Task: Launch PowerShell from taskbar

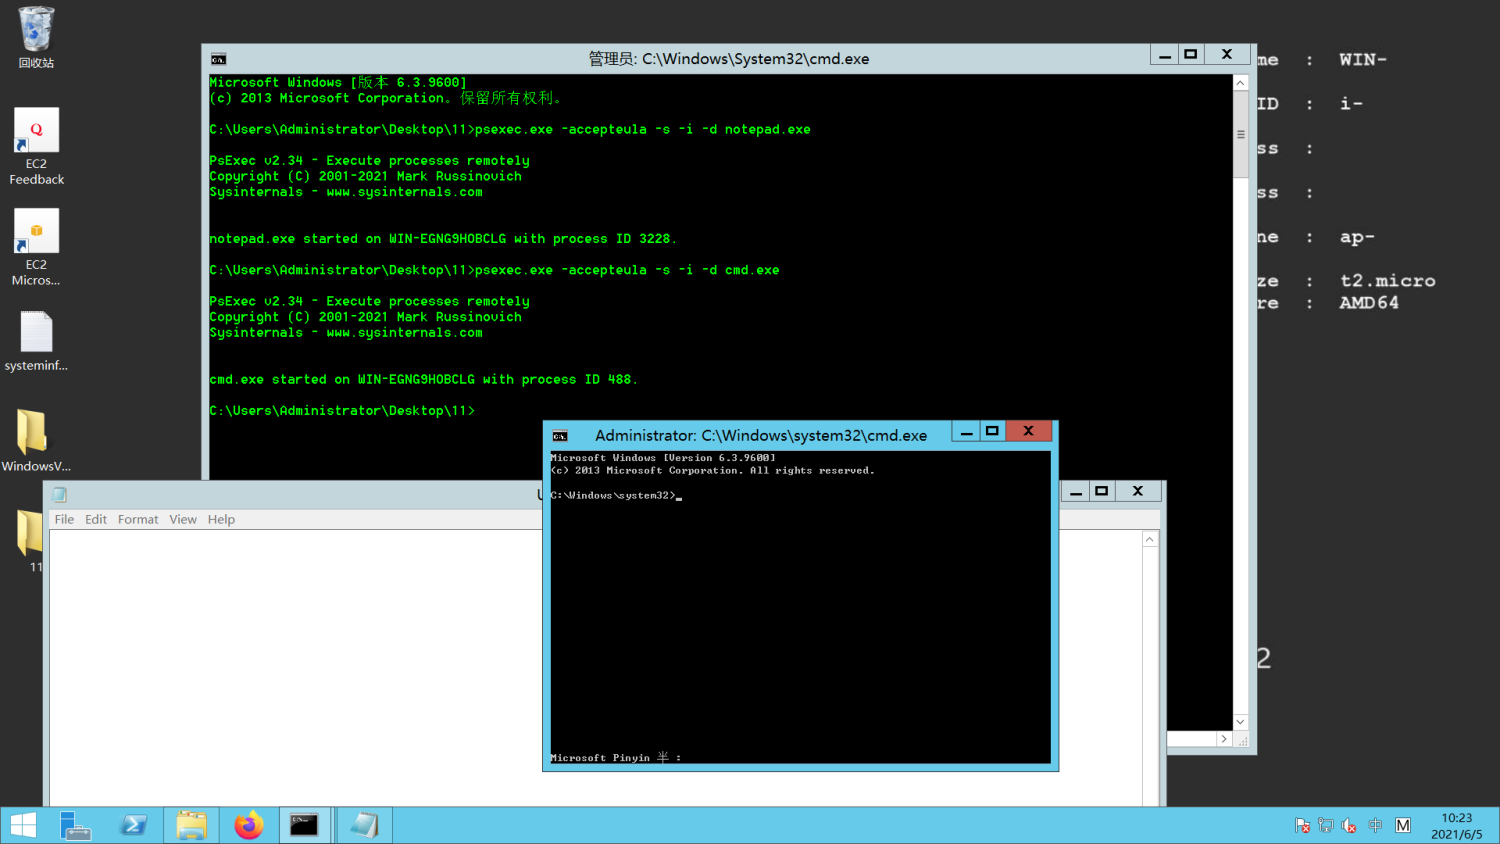Action: [x=133, y=826]
